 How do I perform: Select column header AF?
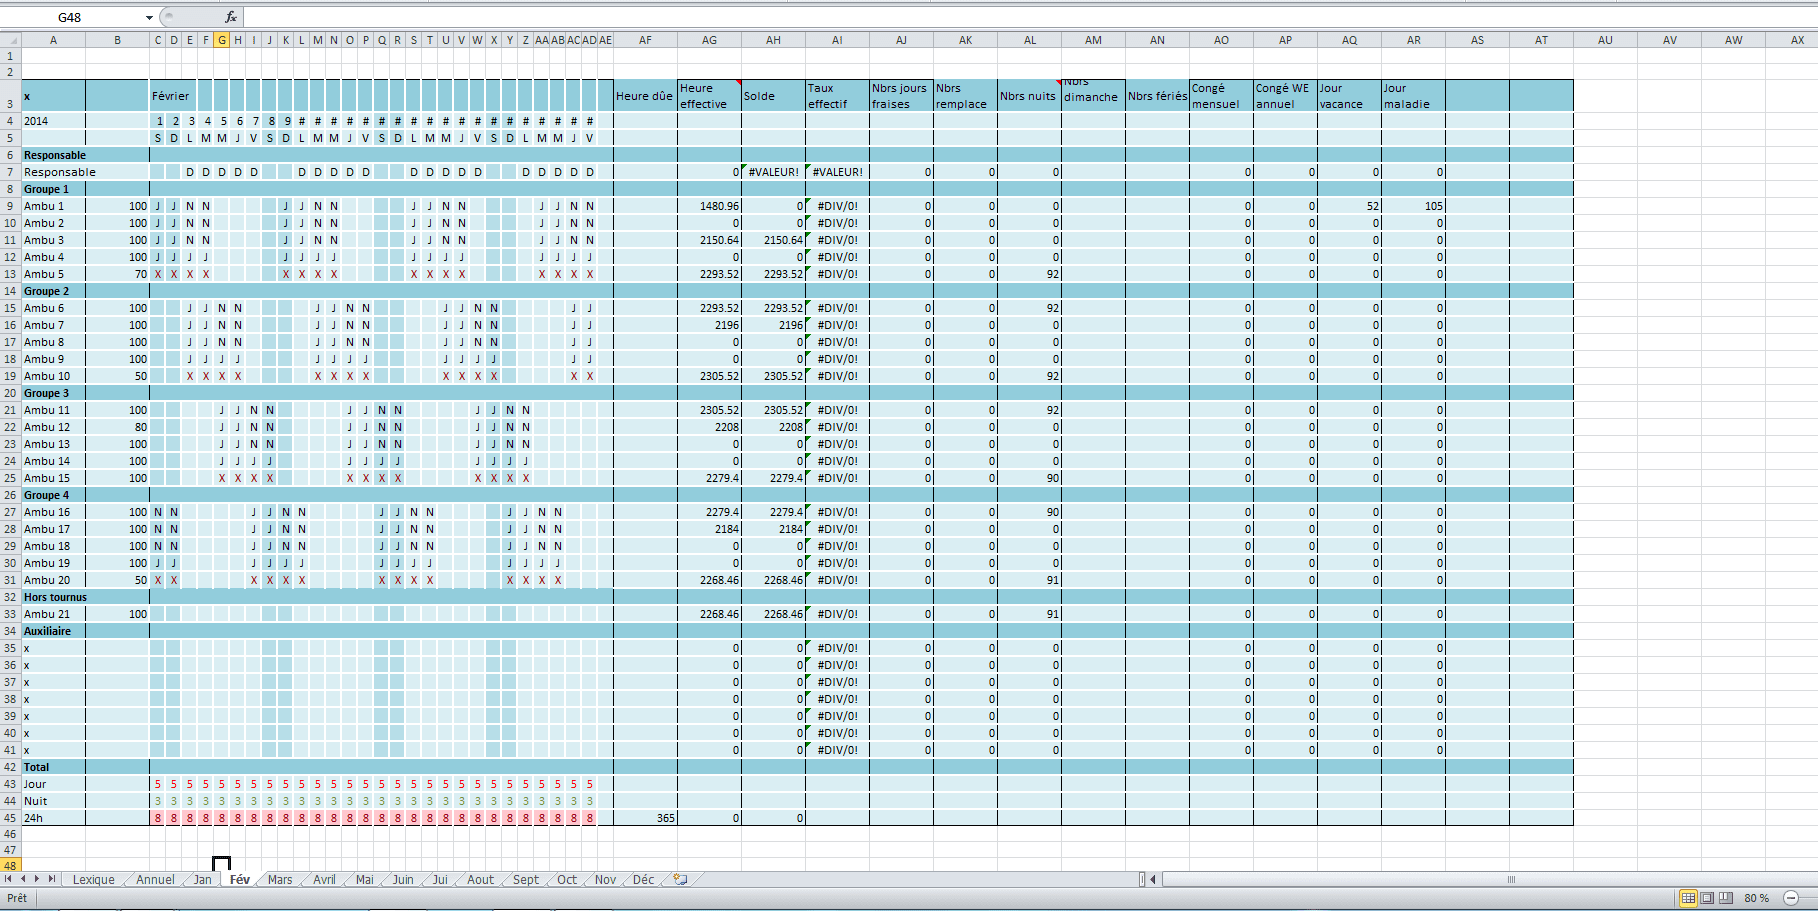[x=645, y=40]
